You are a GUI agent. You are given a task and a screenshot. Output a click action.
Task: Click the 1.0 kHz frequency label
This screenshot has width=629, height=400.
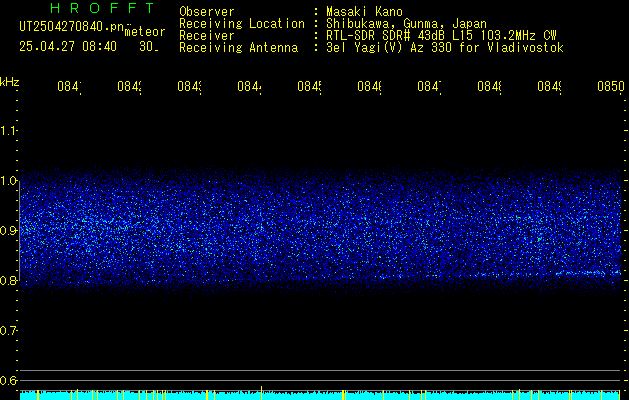click(x=8, y=181)
